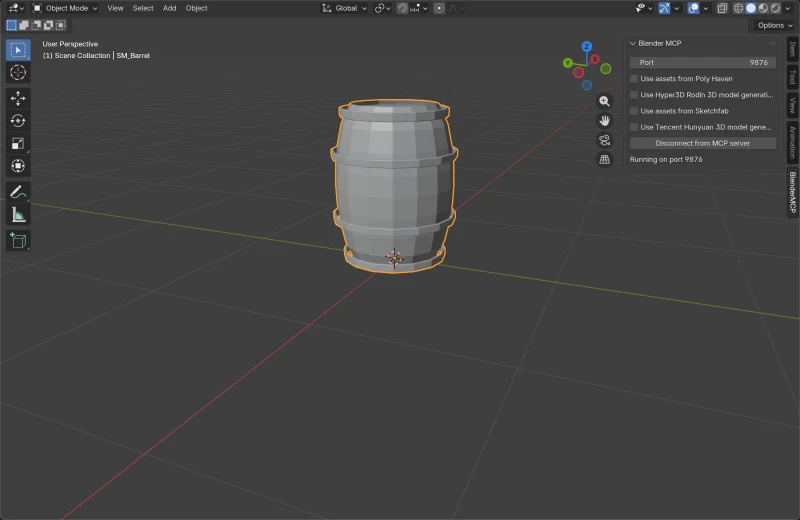Select the Select Box tool

point(18,50)
